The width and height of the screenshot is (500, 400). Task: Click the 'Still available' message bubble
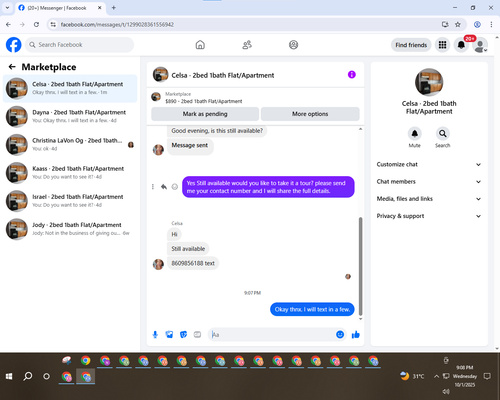[x=188, y=249]
